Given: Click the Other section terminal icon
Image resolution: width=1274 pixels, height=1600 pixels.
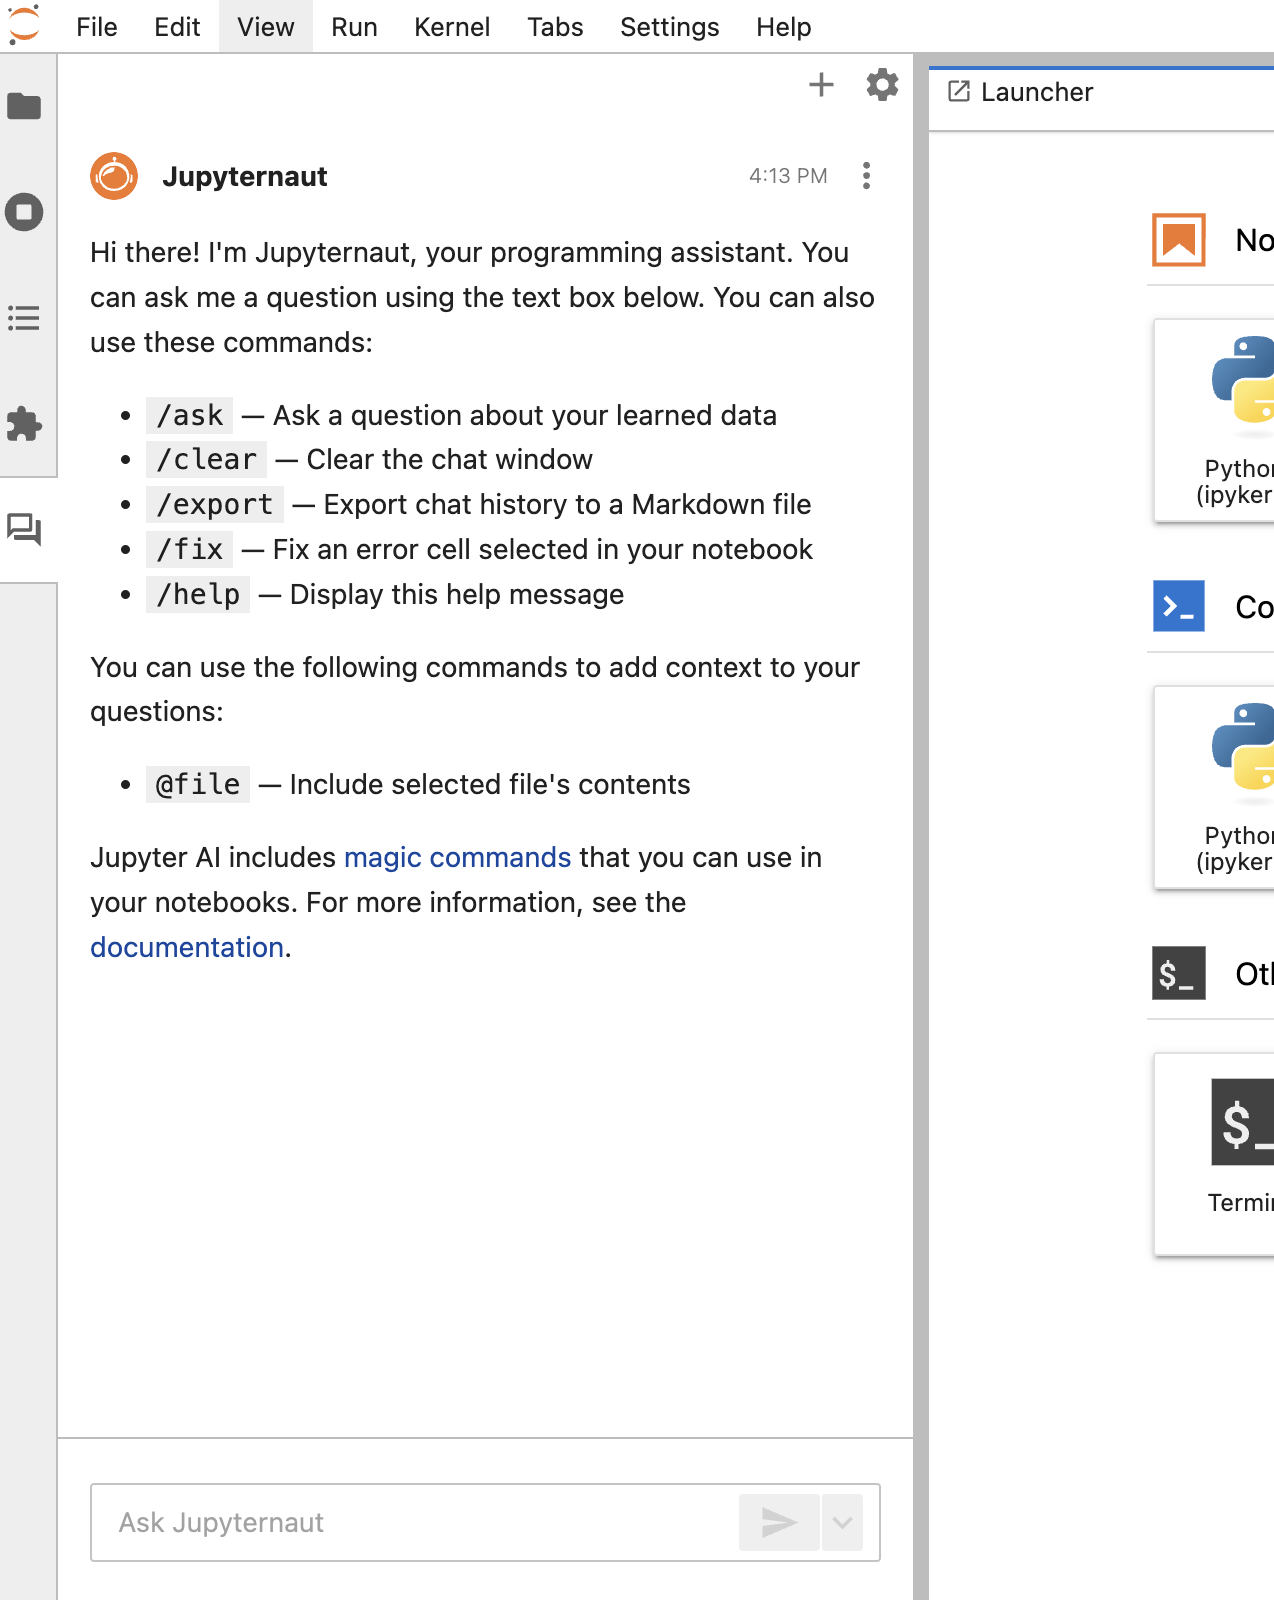Looking at the screenshot, I should point(1179,973).
